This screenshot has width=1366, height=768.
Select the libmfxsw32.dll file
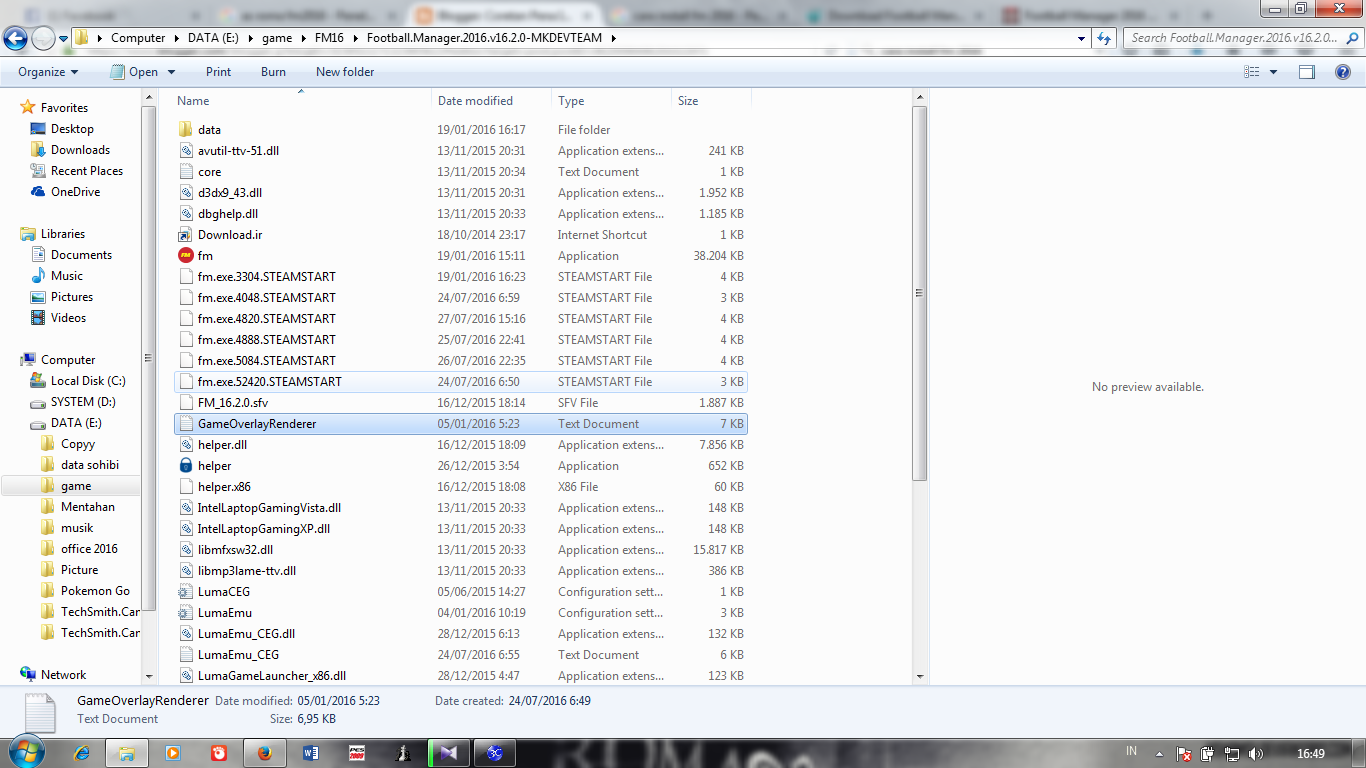click(x=235, y=550)
